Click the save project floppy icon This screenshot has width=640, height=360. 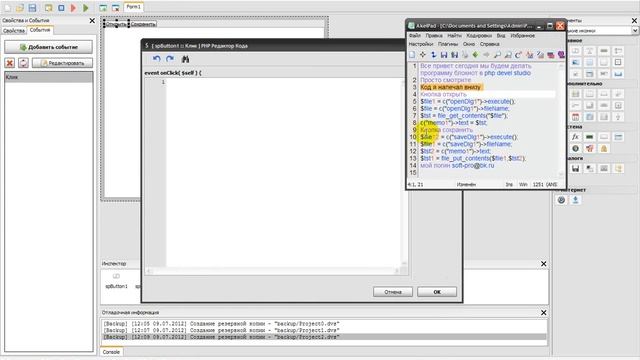[33, 7]
